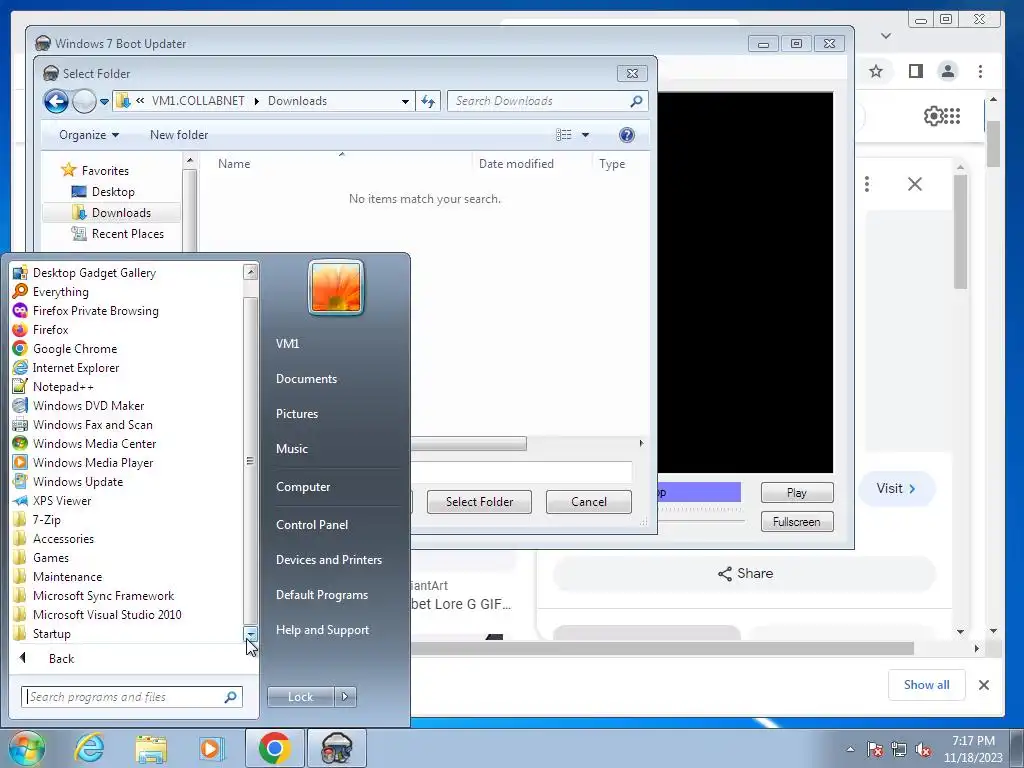The image size is (1024, 768).
Task: Open Devices and Printers
Action: click(329, 560)
